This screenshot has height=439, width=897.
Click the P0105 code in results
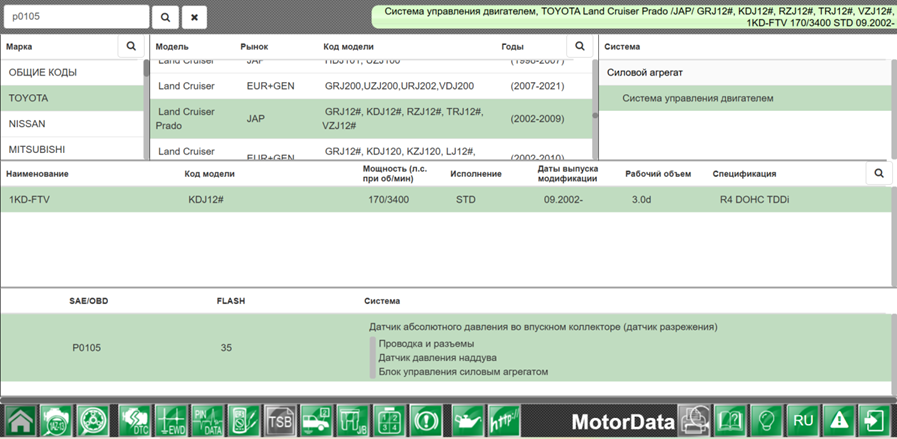click(86, 347)
